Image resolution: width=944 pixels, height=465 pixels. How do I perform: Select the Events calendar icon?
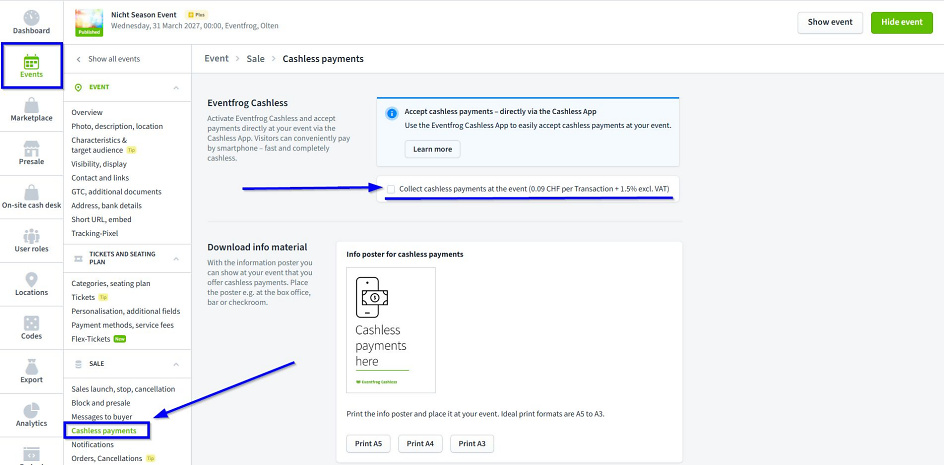31,61
